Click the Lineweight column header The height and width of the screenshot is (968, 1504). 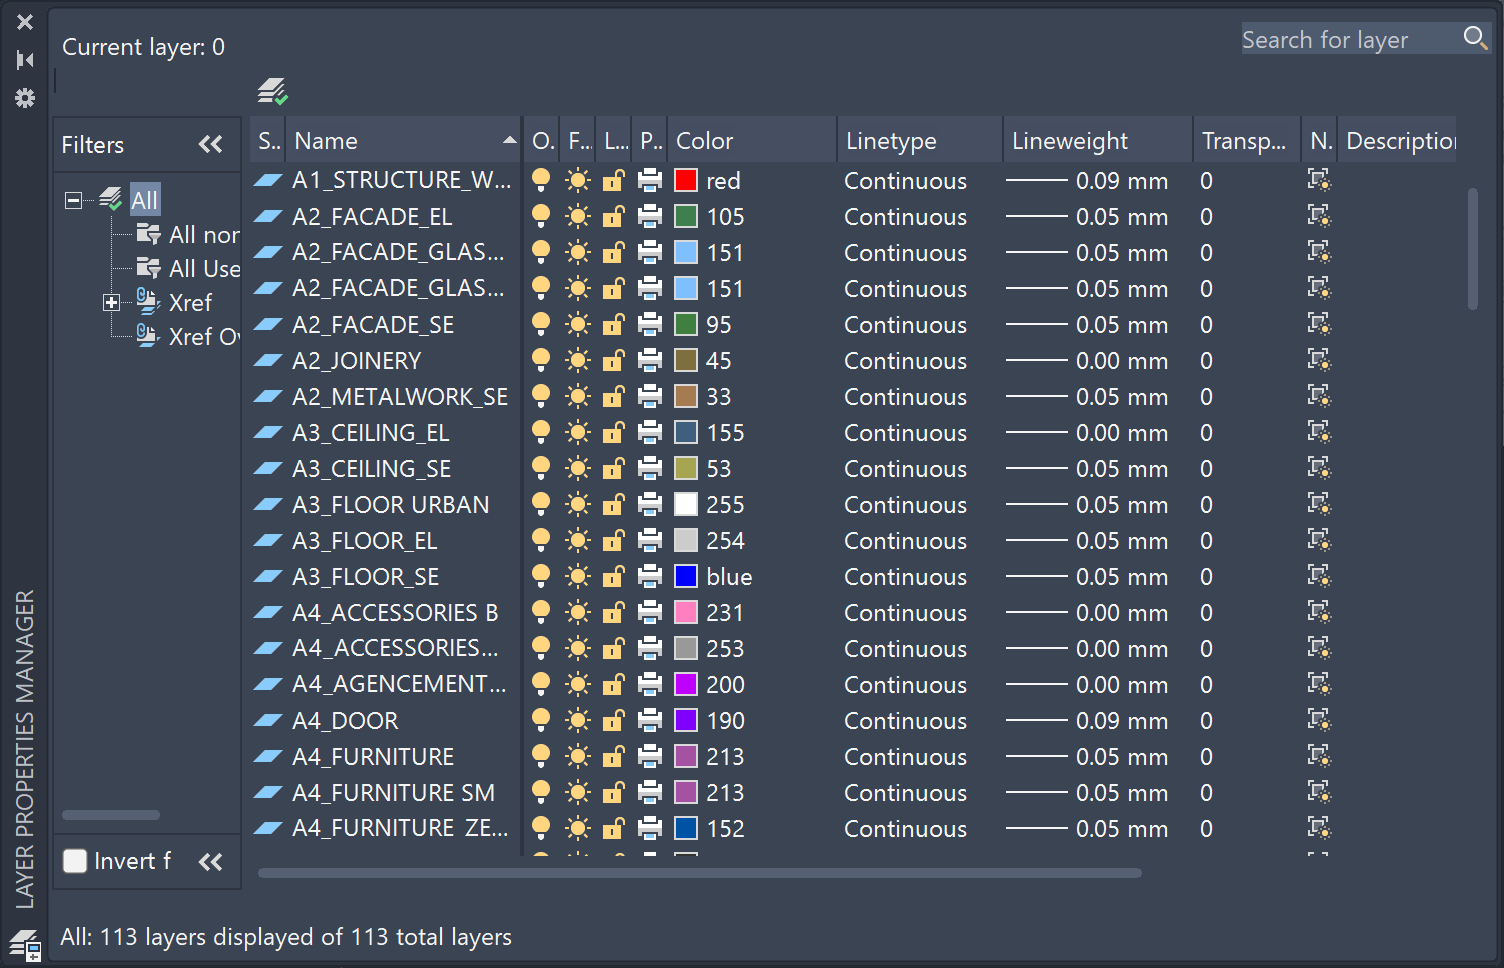(1095, 141)
